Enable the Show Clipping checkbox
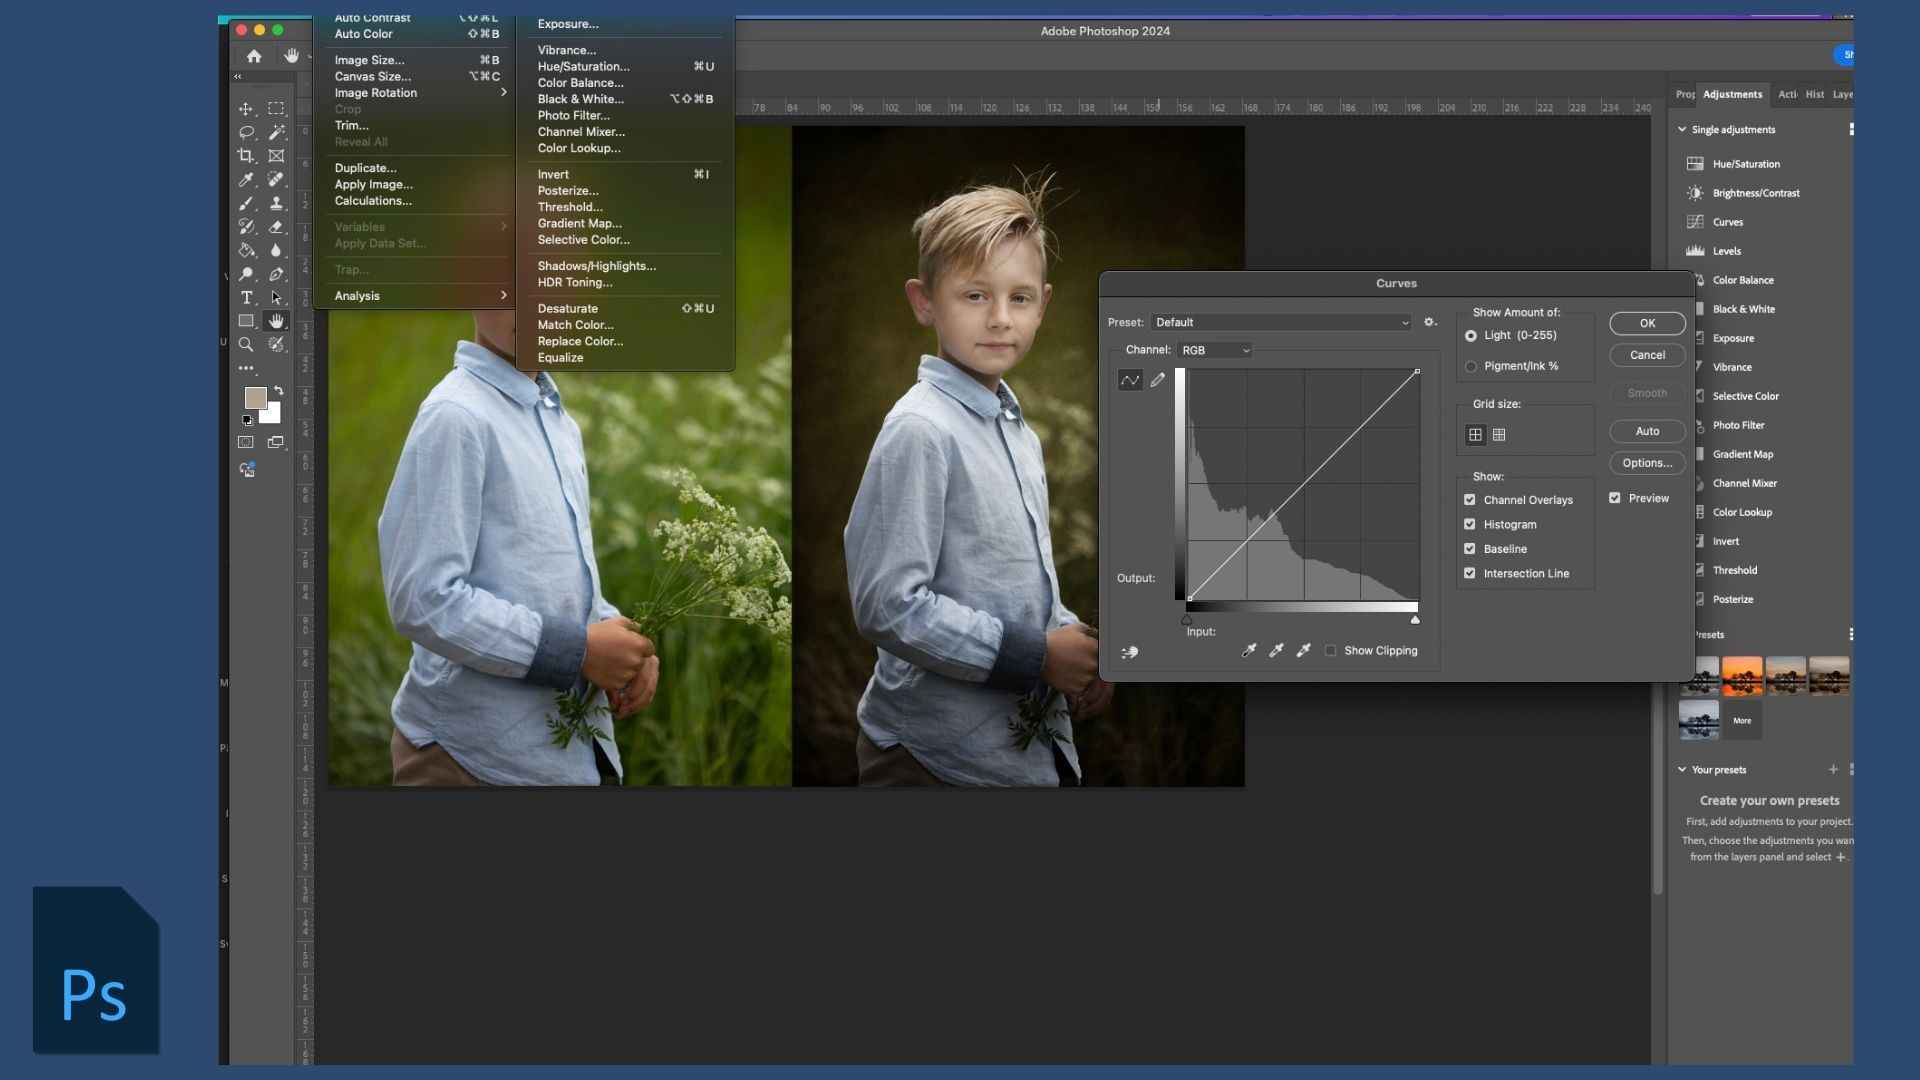The height and width of the screenshot is (1080, 1920). (1331, 651)
